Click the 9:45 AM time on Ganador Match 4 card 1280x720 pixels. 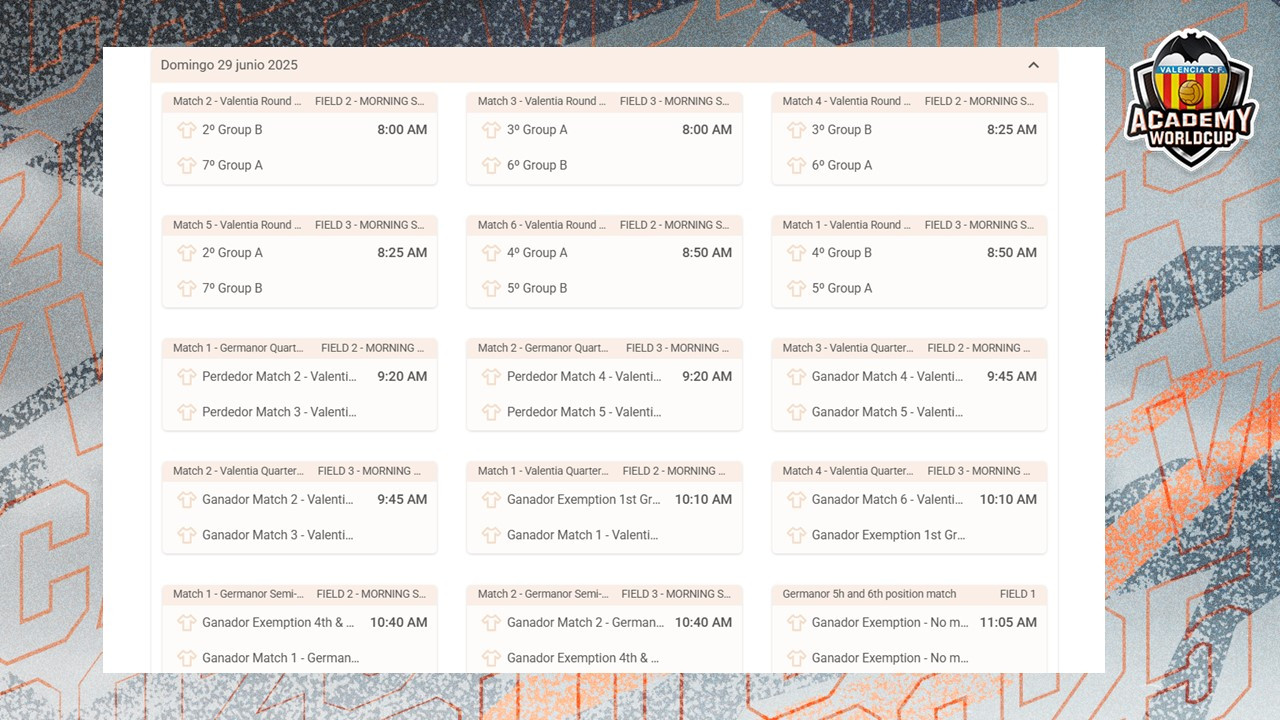click(x=1012, y=377)
